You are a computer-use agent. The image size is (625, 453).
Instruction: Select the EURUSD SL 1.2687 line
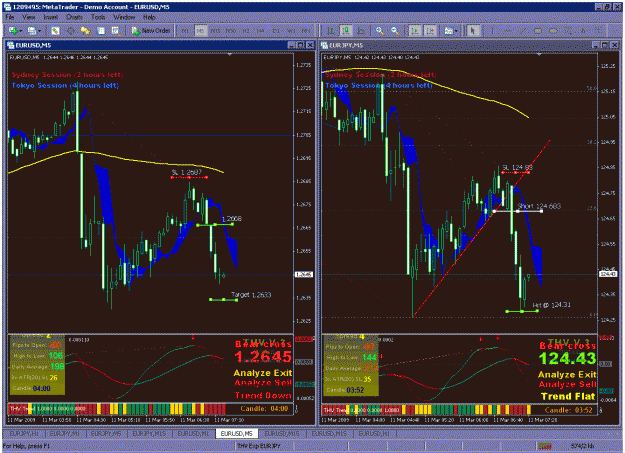(x=189, y=177)
